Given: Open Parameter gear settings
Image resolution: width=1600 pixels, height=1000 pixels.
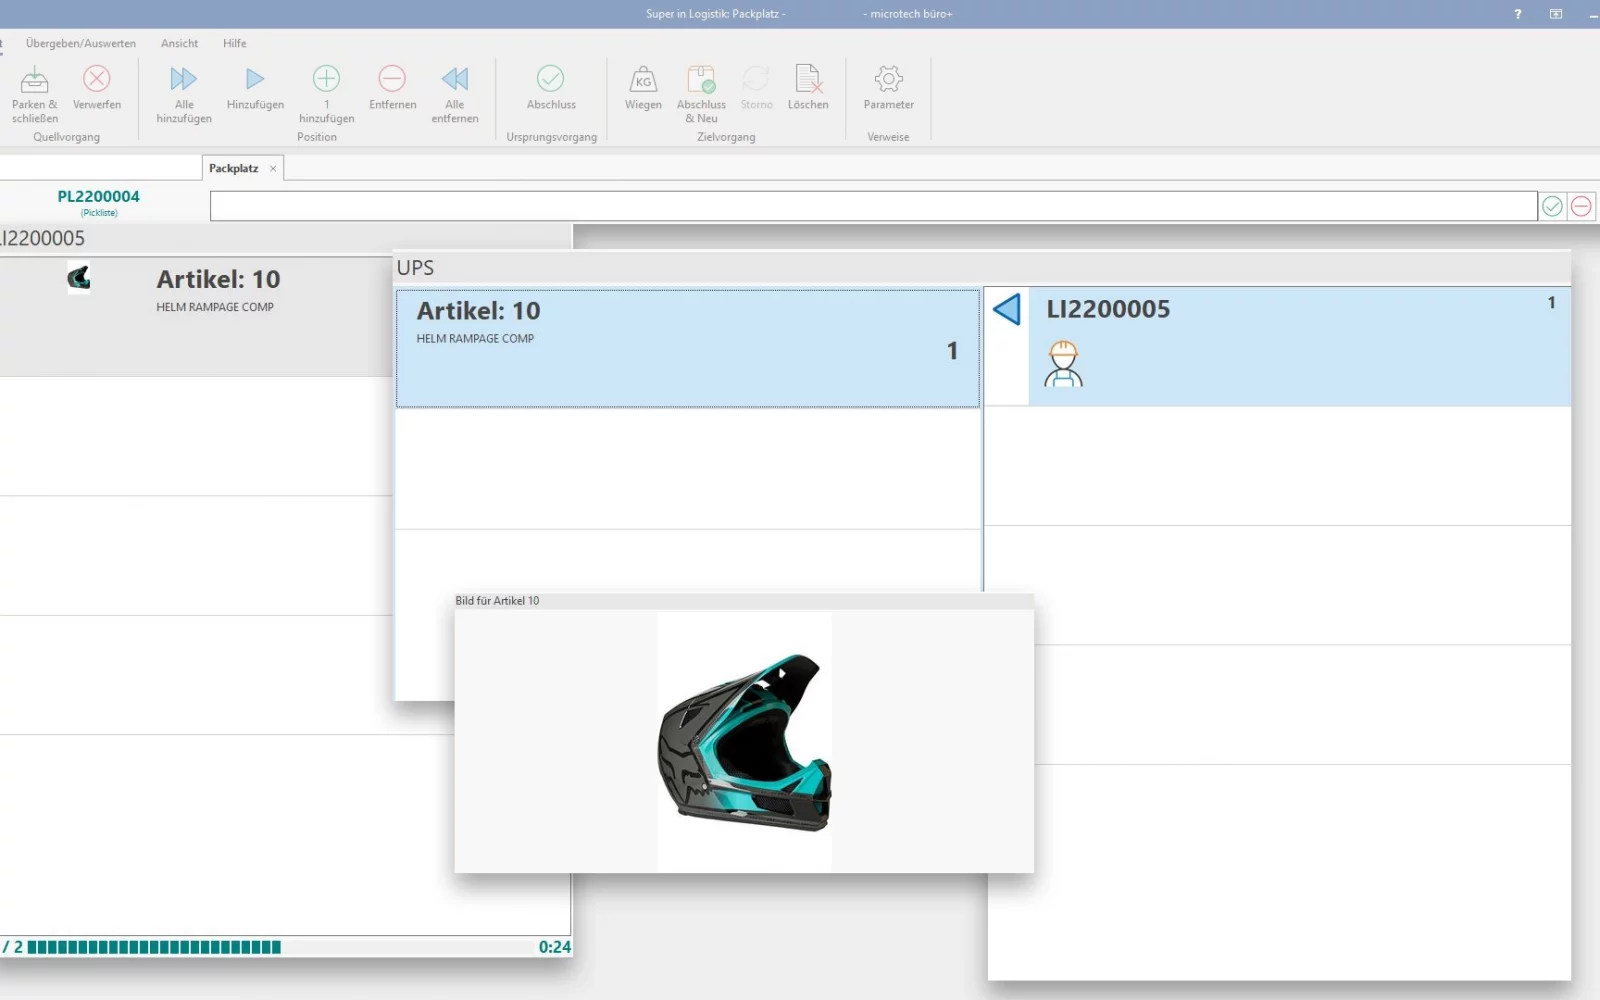Looking at the screenshot, I should [888, 80].
